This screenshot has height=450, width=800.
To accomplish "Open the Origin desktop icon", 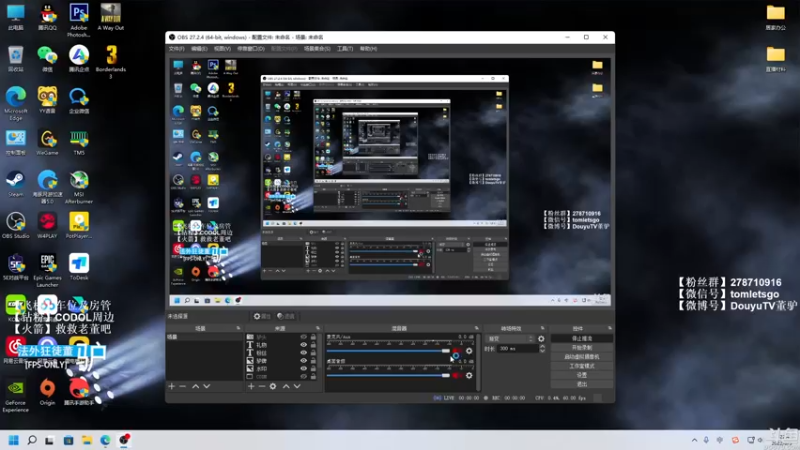I will (47, 392).
